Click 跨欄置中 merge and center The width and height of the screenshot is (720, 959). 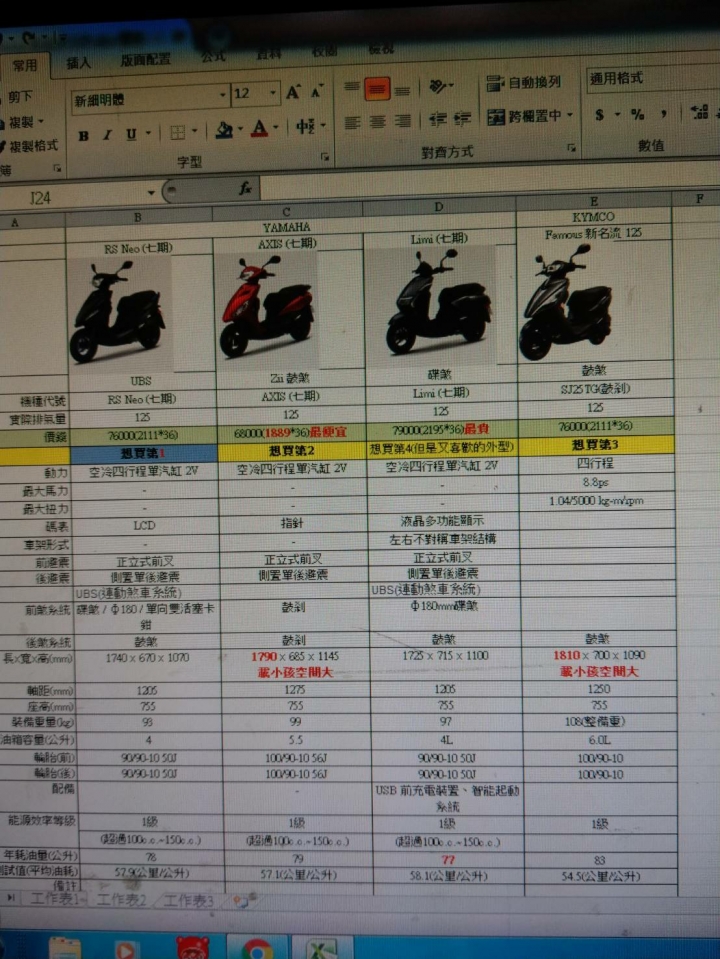524,116
